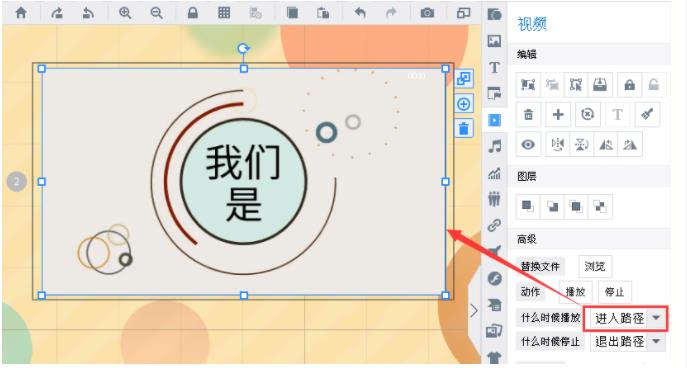
Task: Move object backward one layer
Action: click(x=600, y=206)
